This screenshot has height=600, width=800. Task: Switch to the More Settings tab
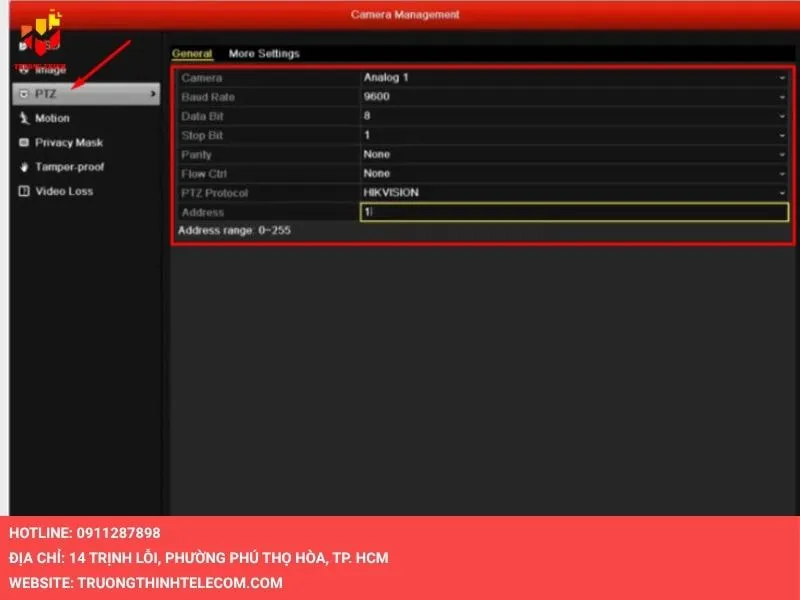coord(264,54)
